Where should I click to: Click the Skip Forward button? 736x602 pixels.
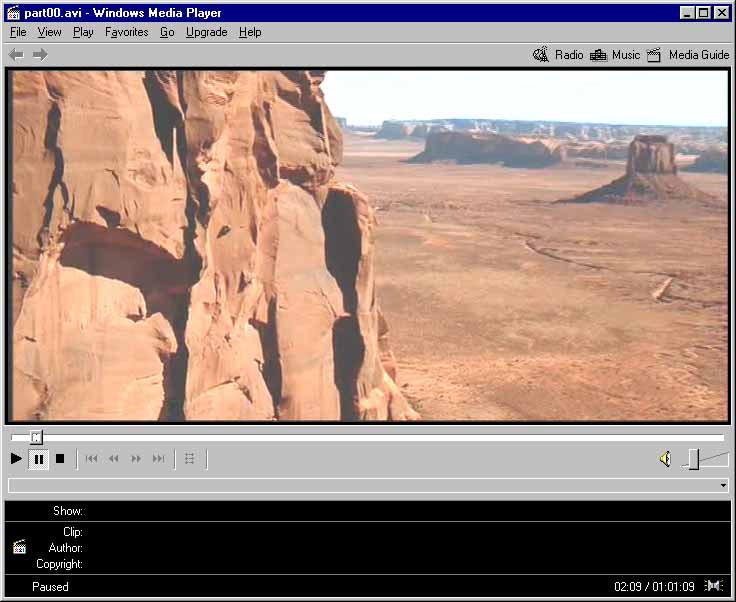159,458
